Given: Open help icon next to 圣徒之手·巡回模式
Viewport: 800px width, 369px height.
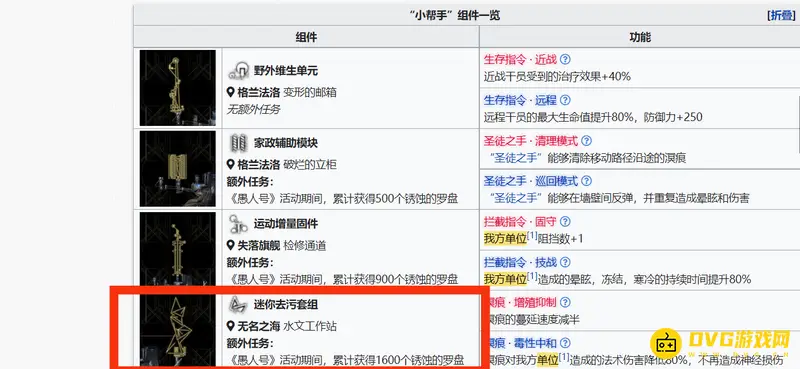Looking at the screenshot, I should tap(587, 181).
